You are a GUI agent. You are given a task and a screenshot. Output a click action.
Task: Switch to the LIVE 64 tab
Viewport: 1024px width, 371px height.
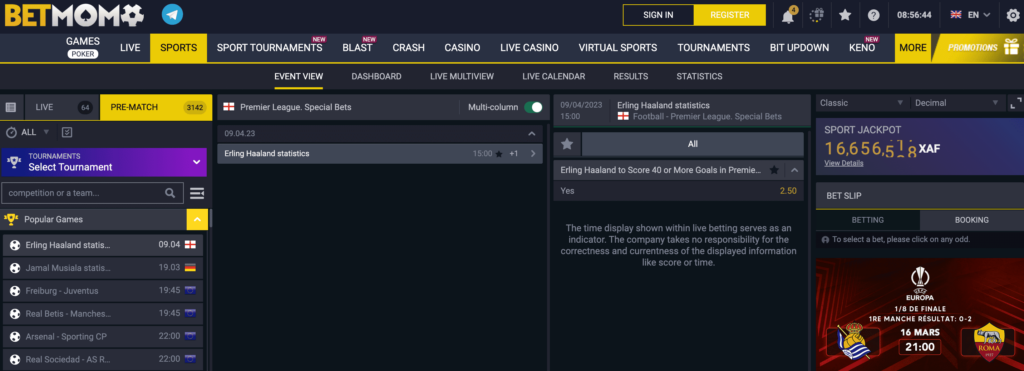pyautogui.click(x=61, y=107)
